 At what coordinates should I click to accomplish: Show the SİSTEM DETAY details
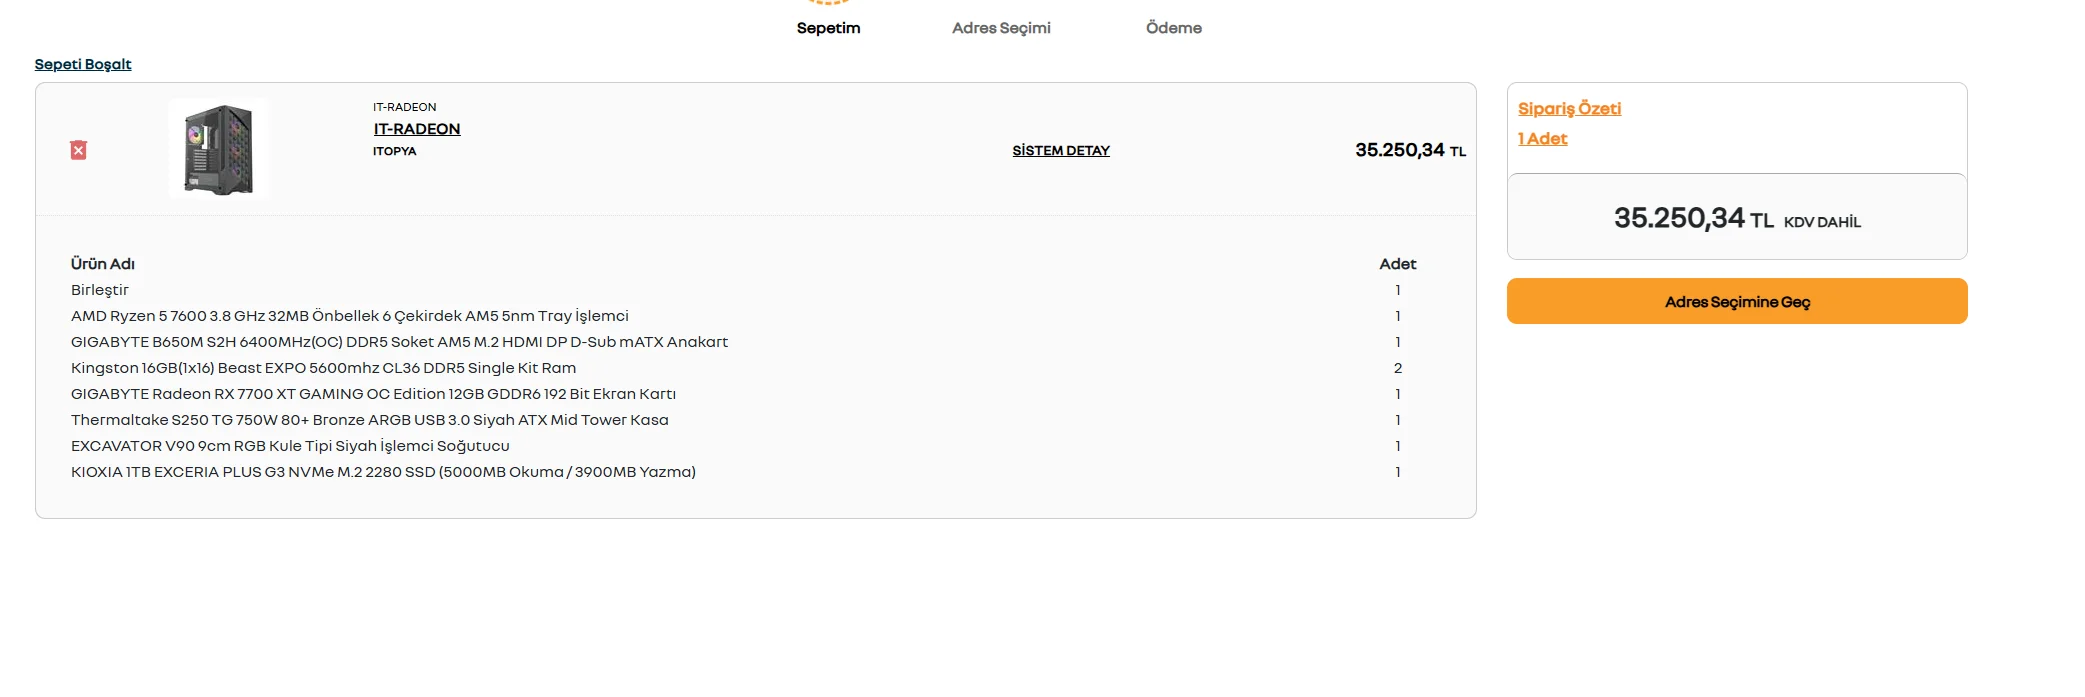[x=1061, y=151]
